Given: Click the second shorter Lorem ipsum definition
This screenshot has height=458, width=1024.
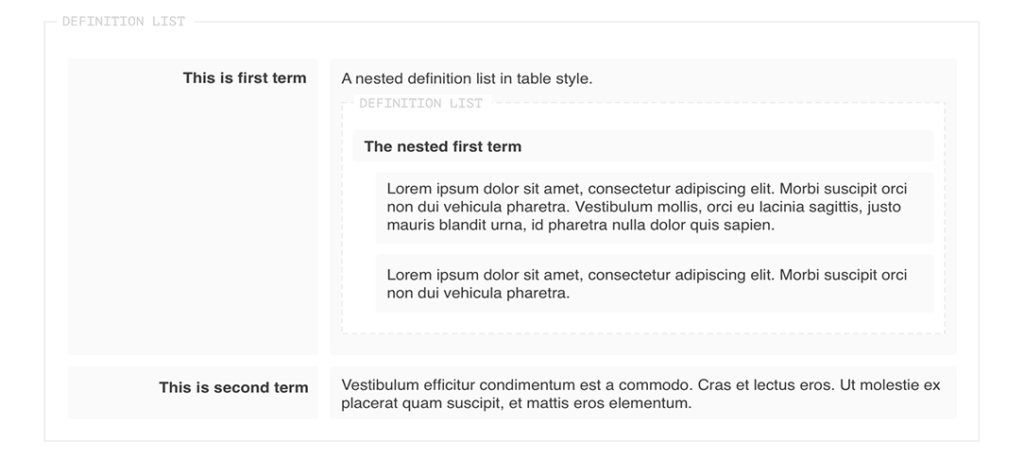Looking at the screenshot, I should 654,284.
